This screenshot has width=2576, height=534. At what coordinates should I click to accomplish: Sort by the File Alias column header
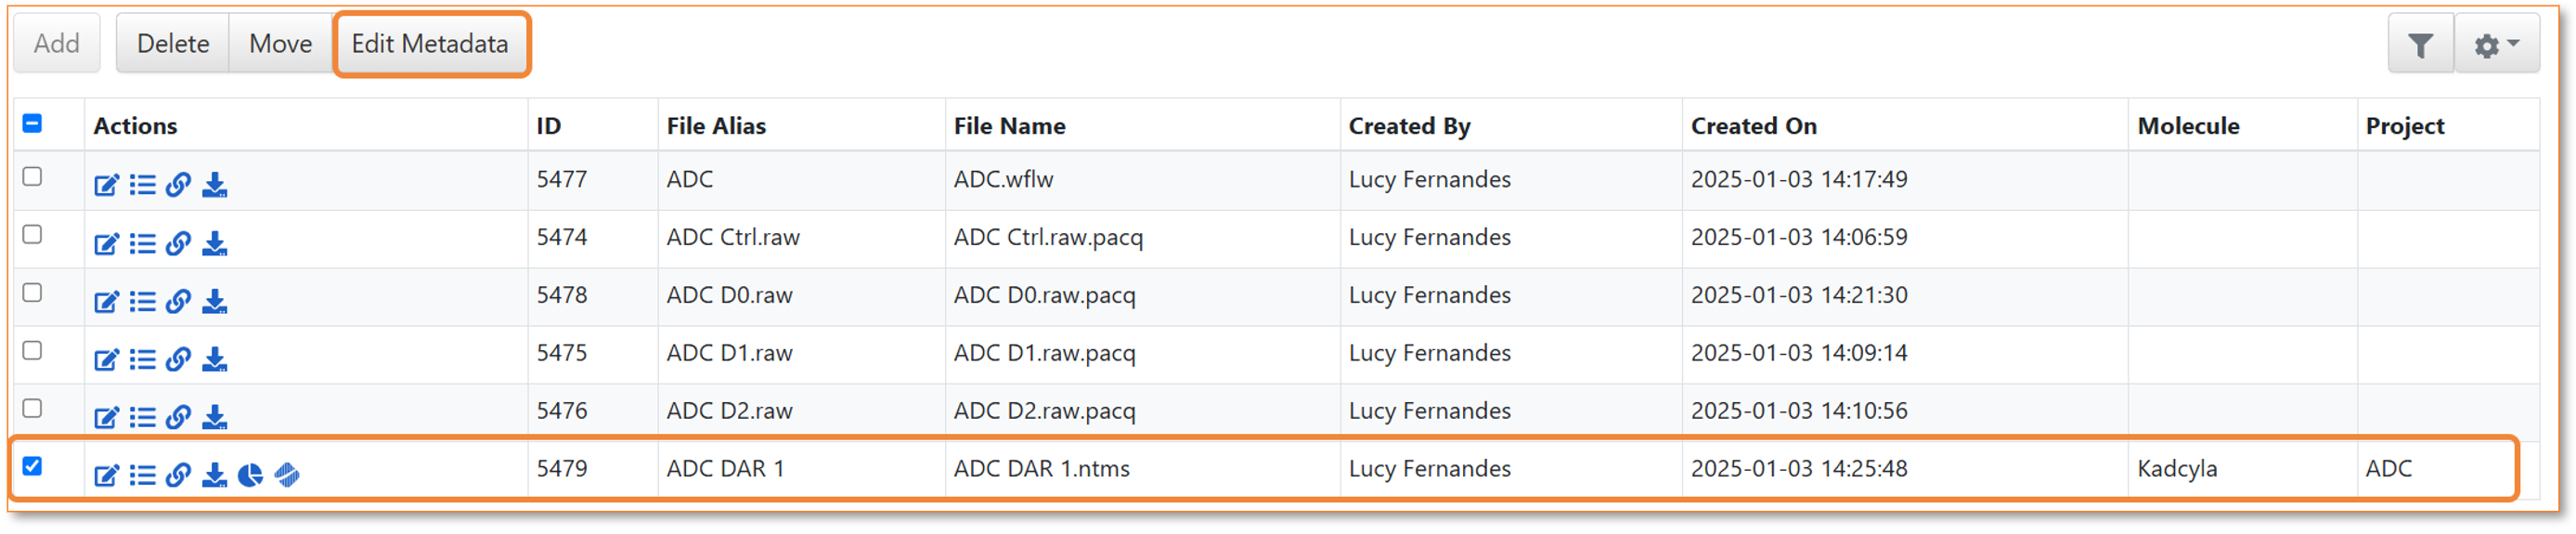click(x=716, y=126)
